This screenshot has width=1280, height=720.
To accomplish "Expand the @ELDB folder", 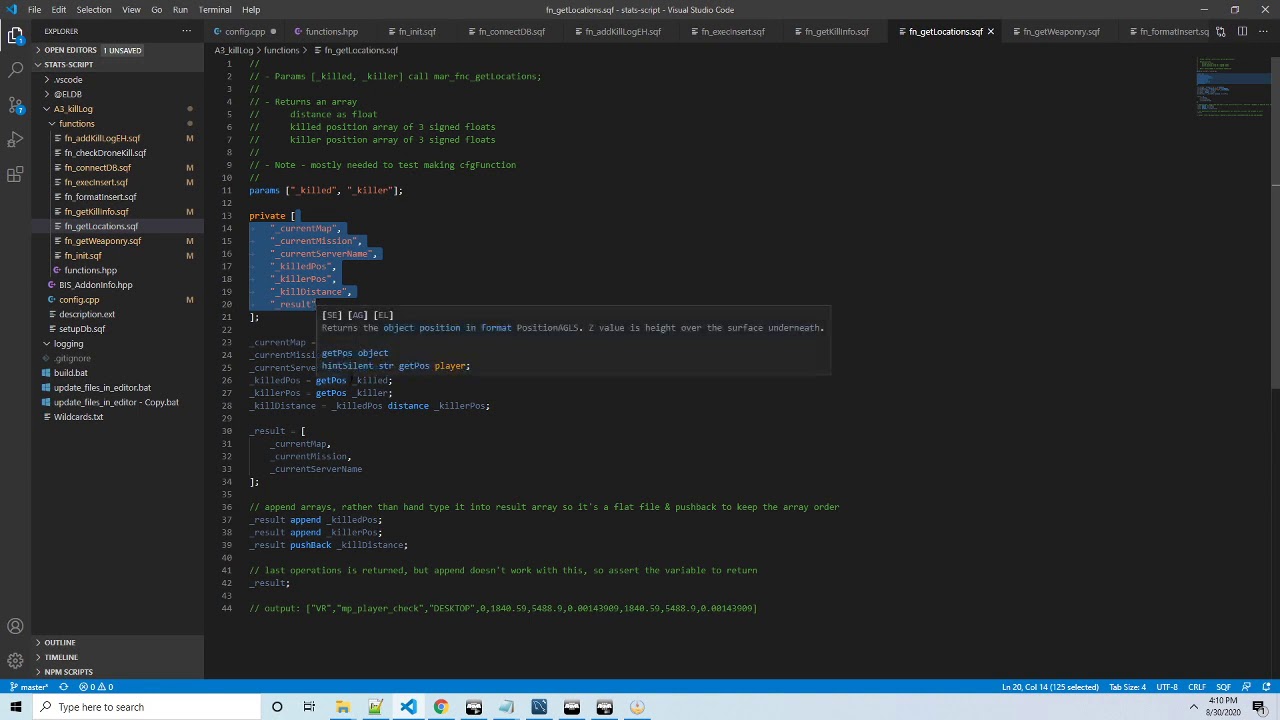I will click(118, 94).
